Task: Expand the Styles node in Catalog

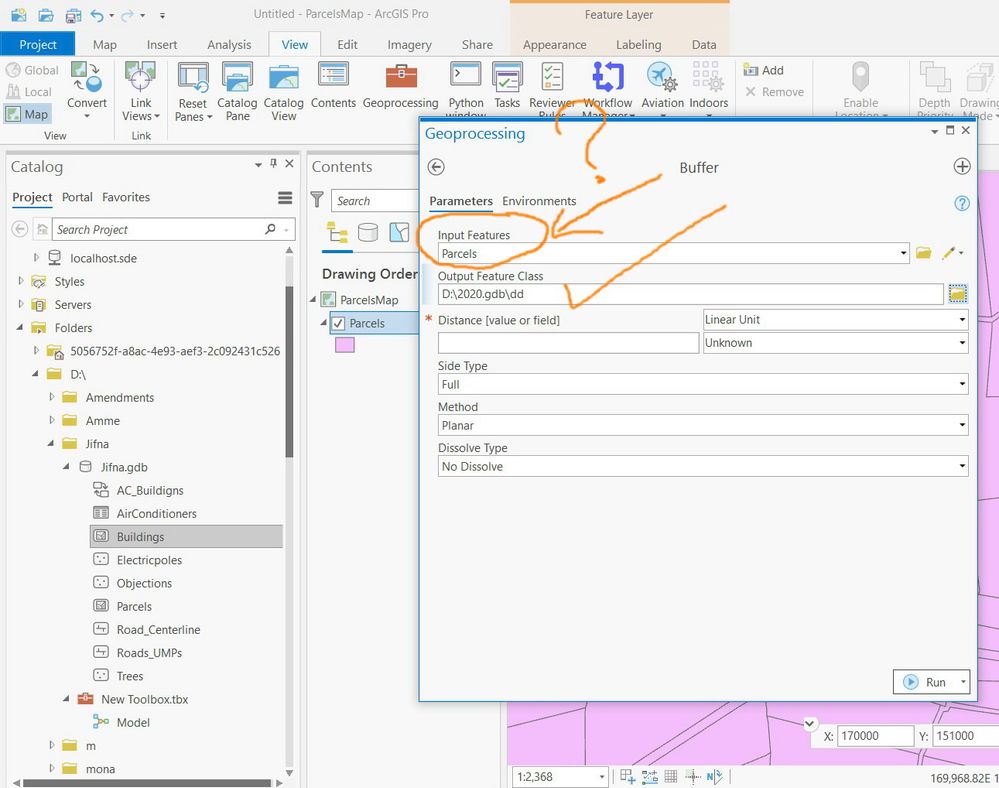Action: click(20, 281)
